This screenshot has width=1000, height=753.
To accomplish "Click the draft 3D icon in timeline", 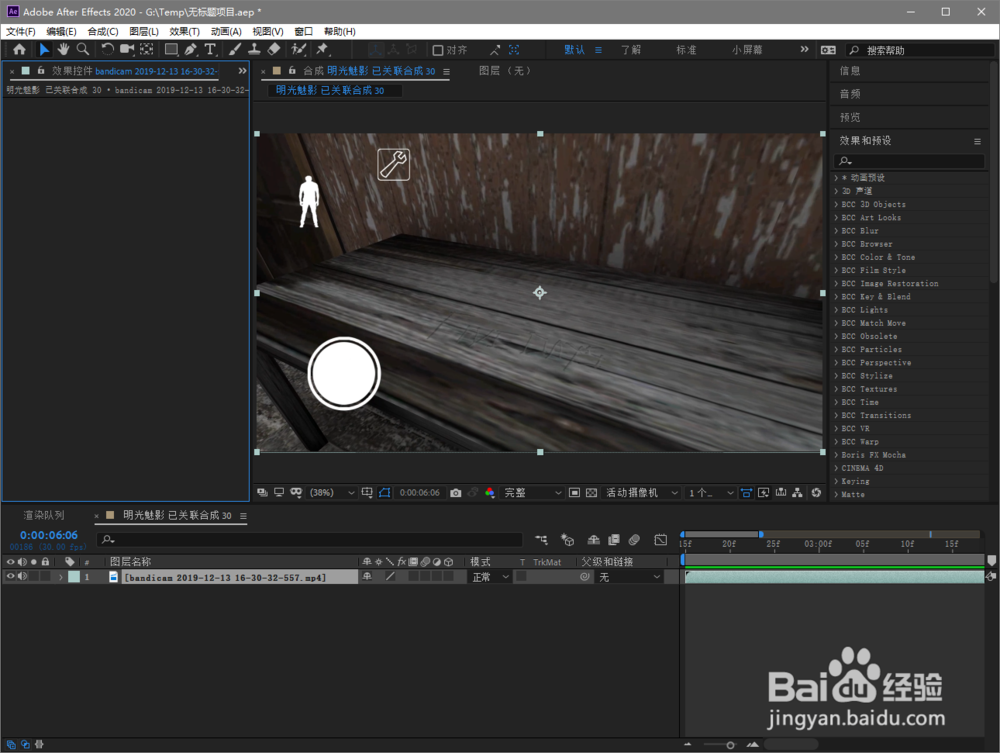I will click(x=568, y=540).
